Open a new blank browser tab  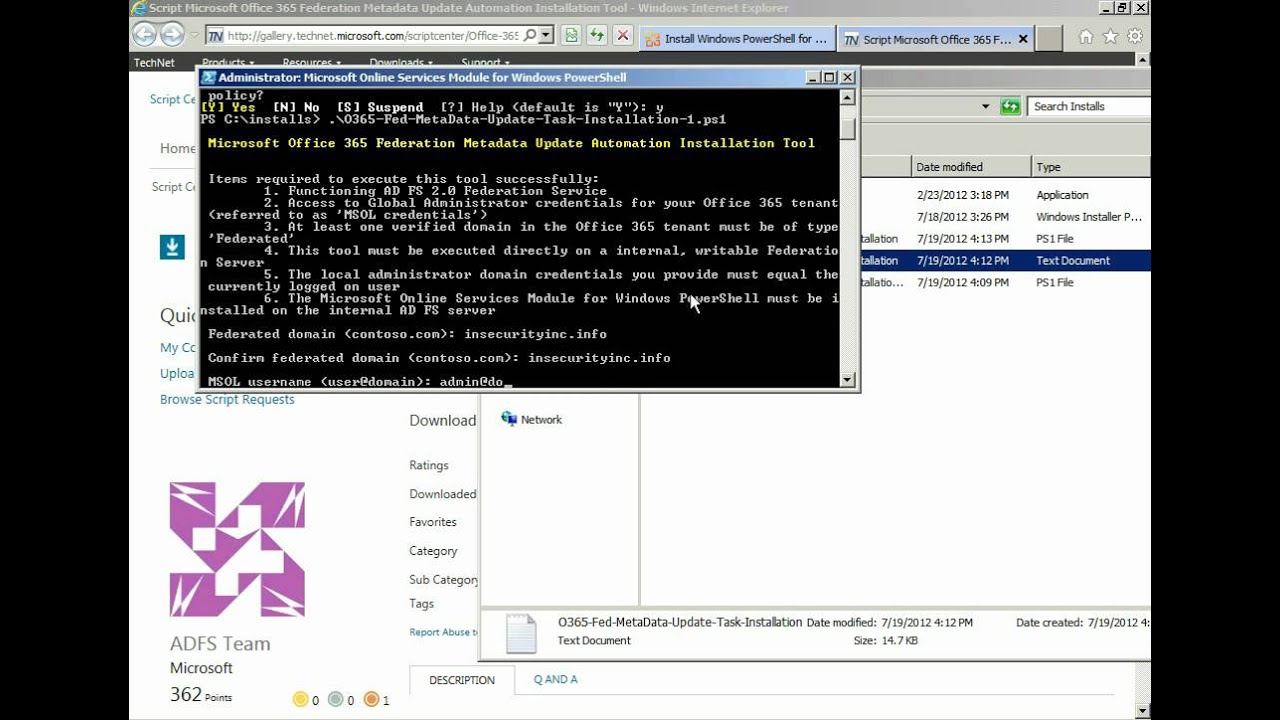1048,39
